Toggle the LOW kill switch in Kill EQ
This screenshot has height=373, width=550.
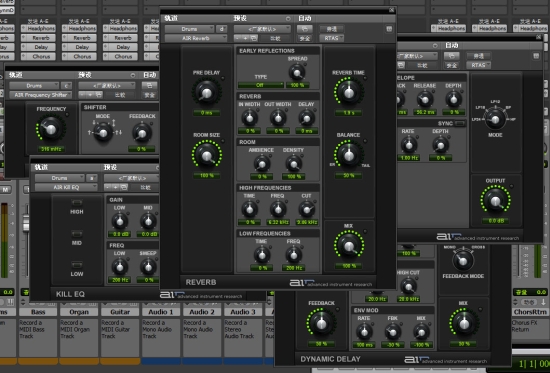pos(77,265)
